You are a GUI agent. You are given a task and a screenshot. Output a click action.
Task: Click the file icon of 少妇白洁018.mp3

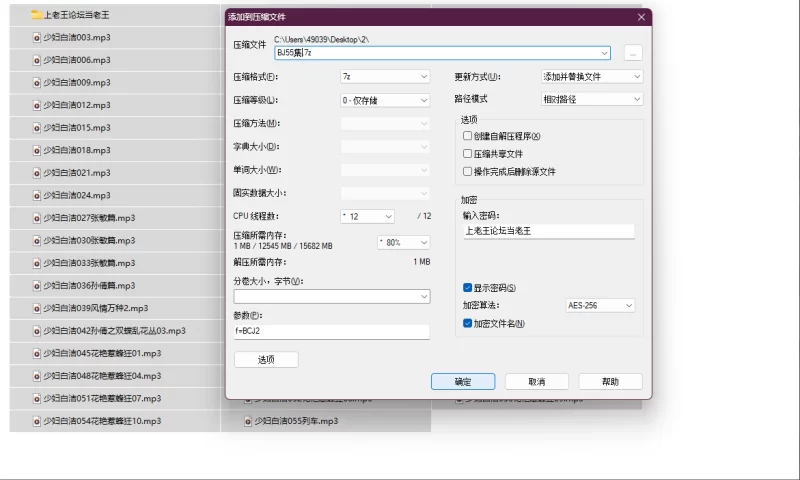click(36, 150)
